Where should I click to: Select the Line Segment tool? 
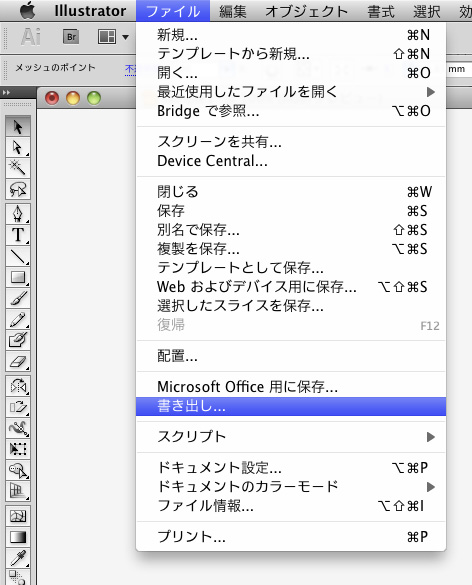click(18, 256)
